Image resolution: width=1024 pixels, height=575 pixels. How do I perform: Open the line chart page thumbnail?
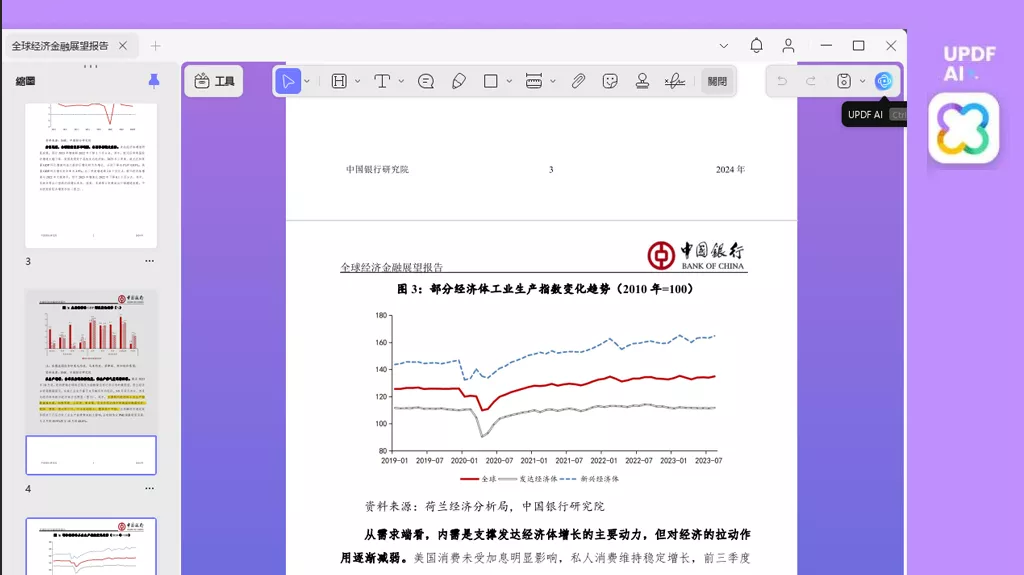pyautogui.click(x=91, y=546)
